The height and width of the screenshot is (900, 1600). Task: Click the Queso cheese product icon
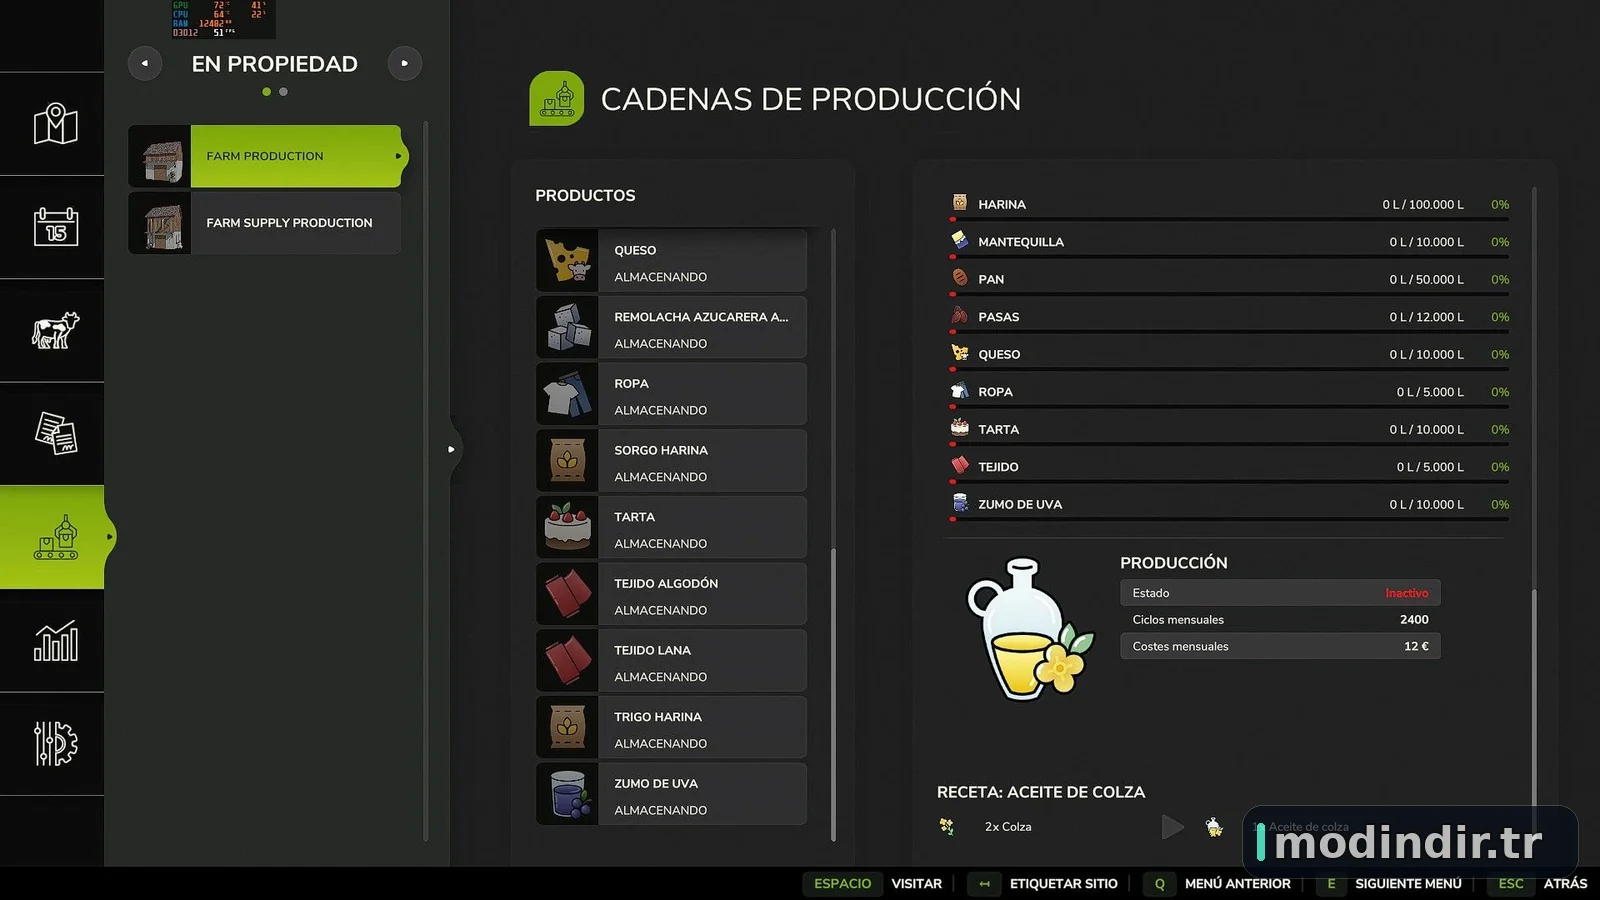tap(567, 261)
